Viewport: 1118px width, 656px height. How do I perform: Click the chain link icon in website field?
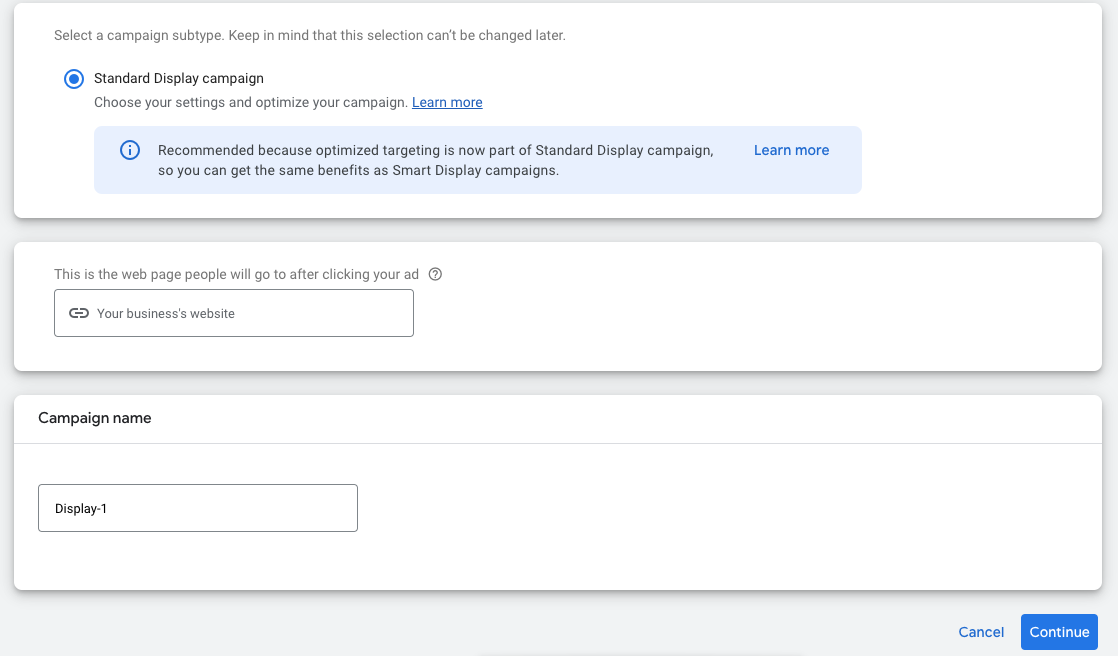point(79,313)
